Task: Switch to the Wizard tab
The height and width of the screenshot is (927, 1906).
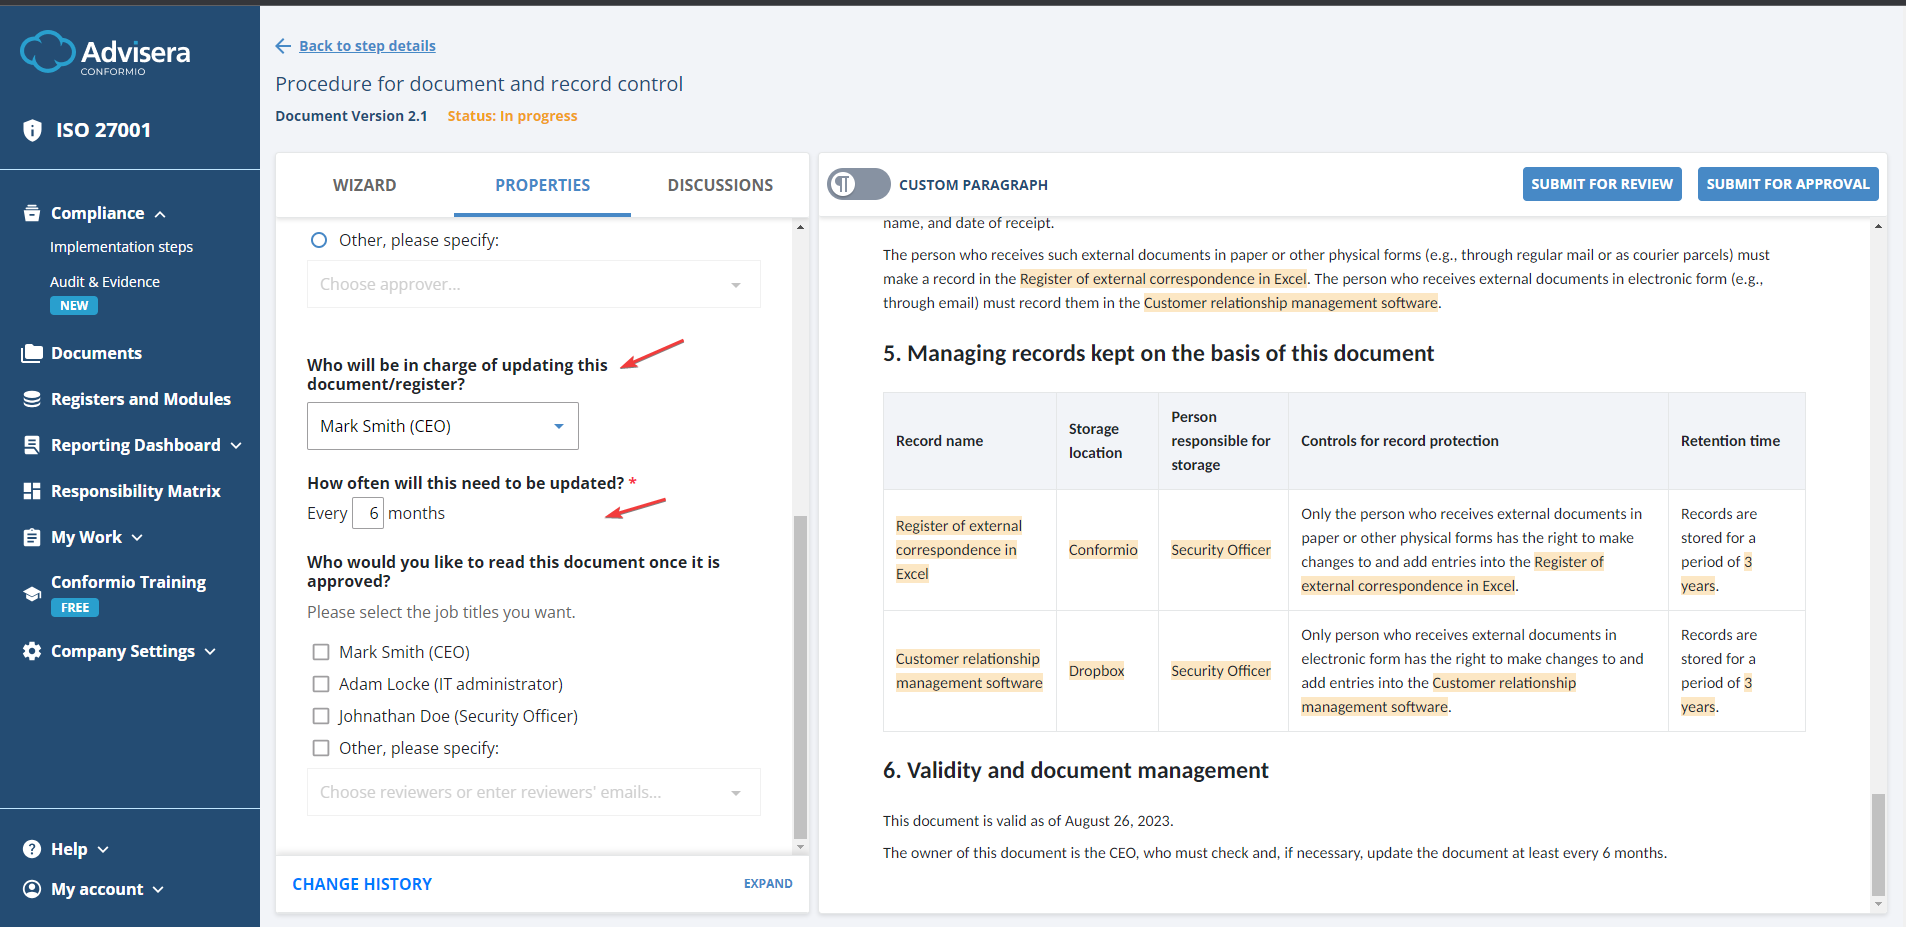Action: pos(364,185)
